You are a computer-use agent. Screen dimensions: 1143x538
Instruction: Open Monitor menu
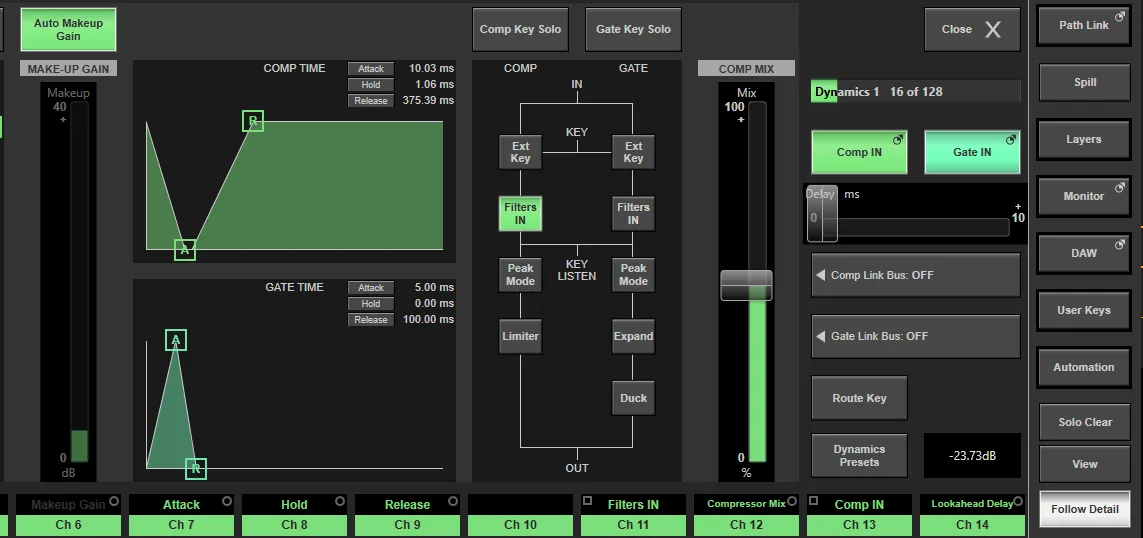(1084, 196)
